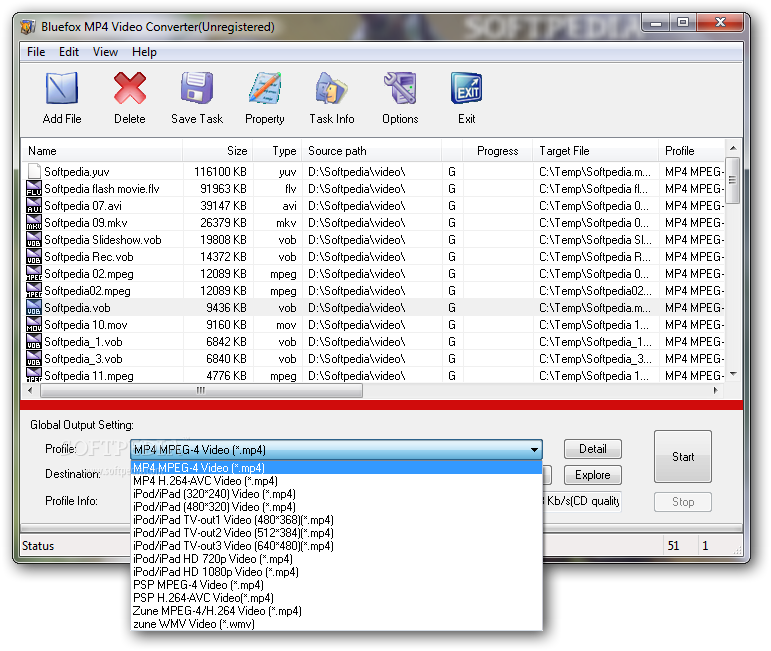Click the red Delete icon
Screen dimensions: 771x651
pyautogui.click(x=130, y=89)
